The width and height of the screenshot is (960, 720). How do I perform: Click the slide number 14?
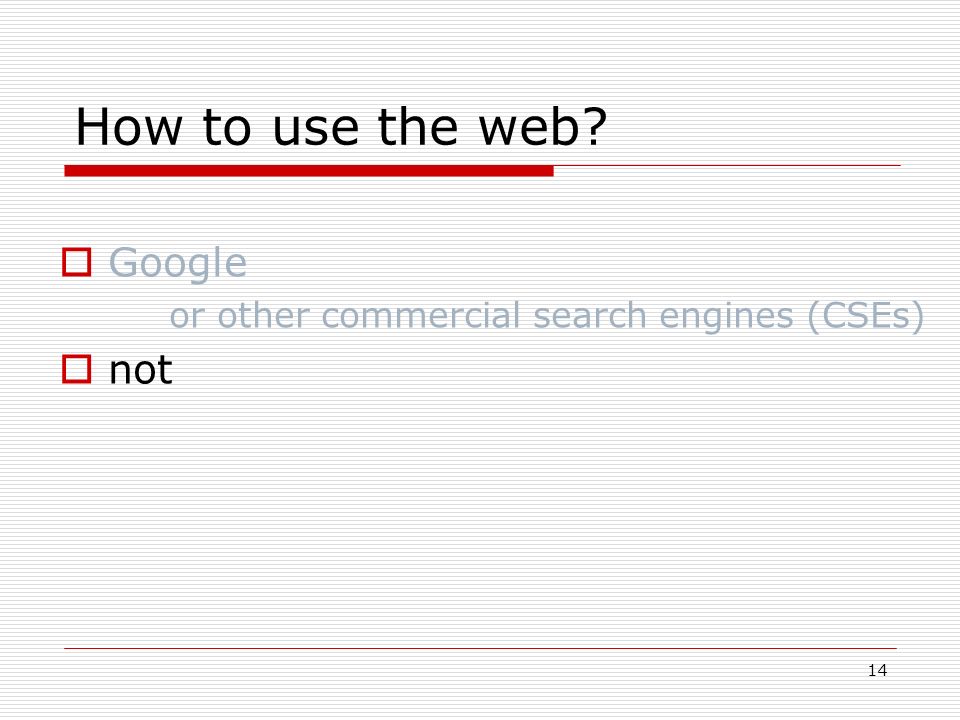click(877, 670)
